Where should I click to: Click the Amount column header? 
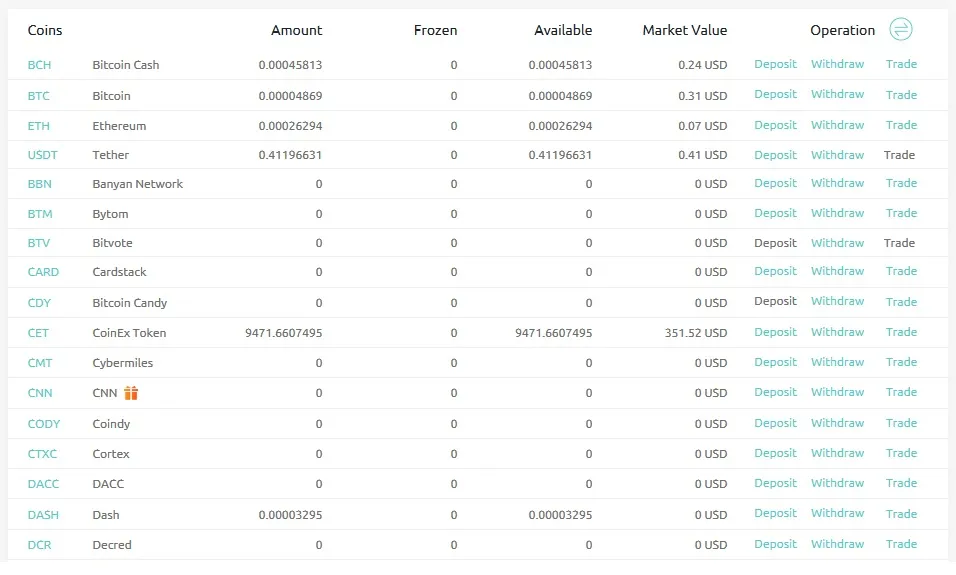pyautogui.click(x=296, y=30)
